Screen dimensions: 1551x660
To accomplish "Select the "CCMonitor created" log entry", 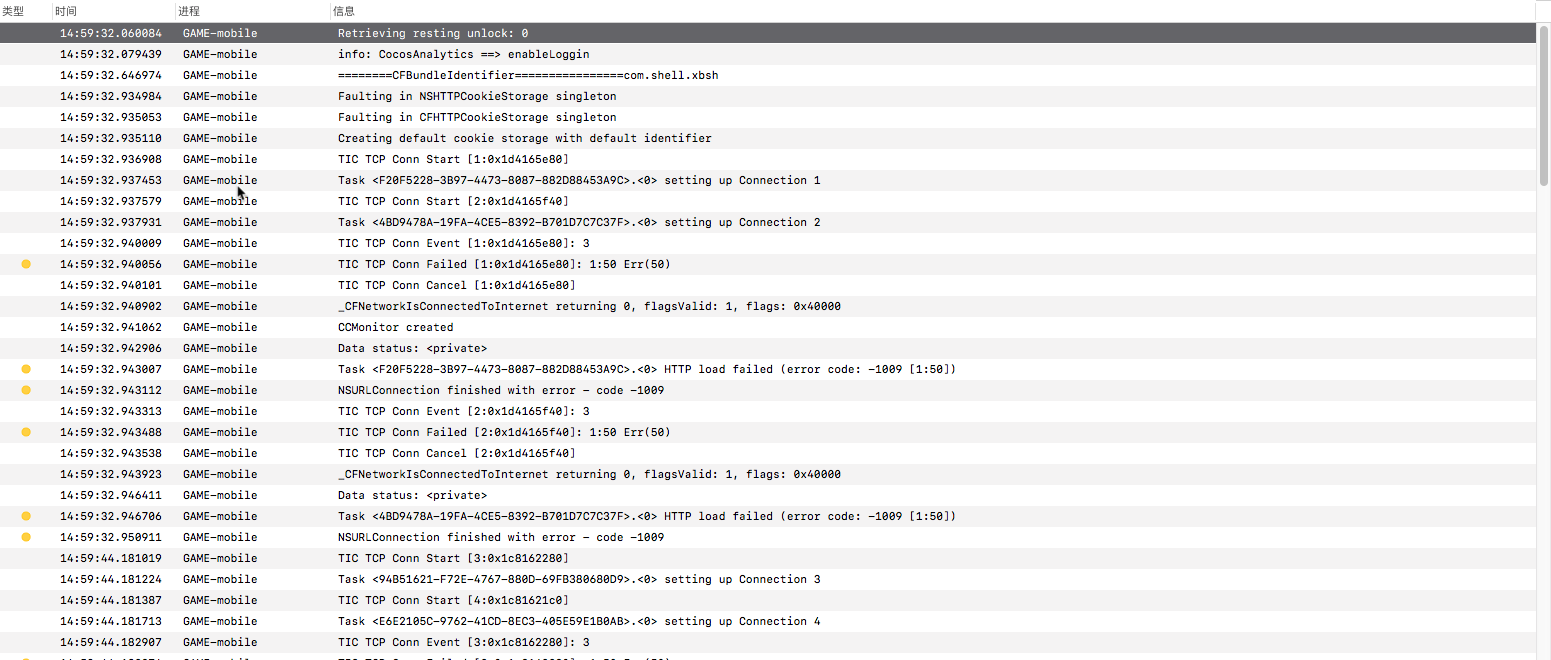I will tap(395, 327).
